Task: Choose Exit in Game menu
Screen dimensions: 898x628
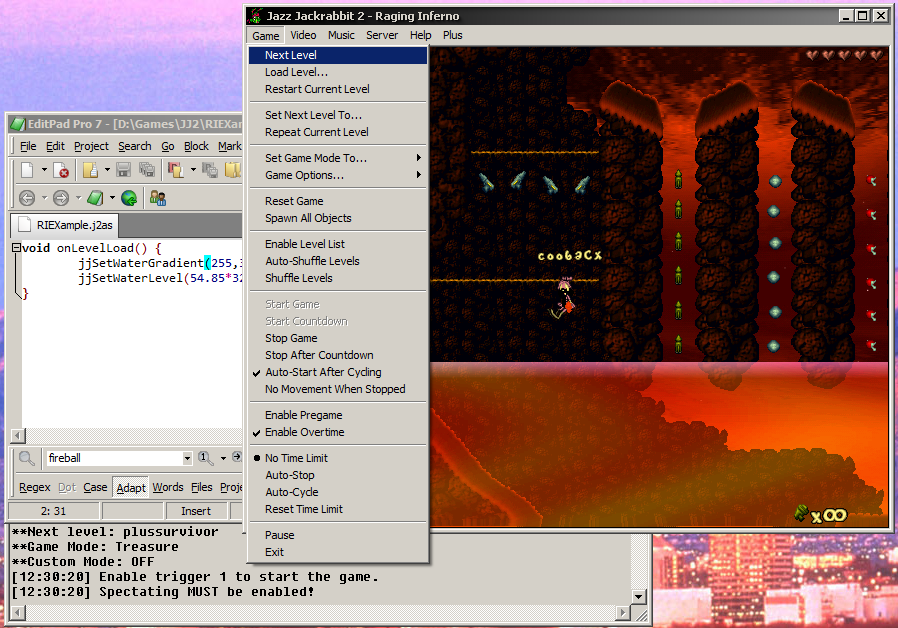Action: coord(338,552)
